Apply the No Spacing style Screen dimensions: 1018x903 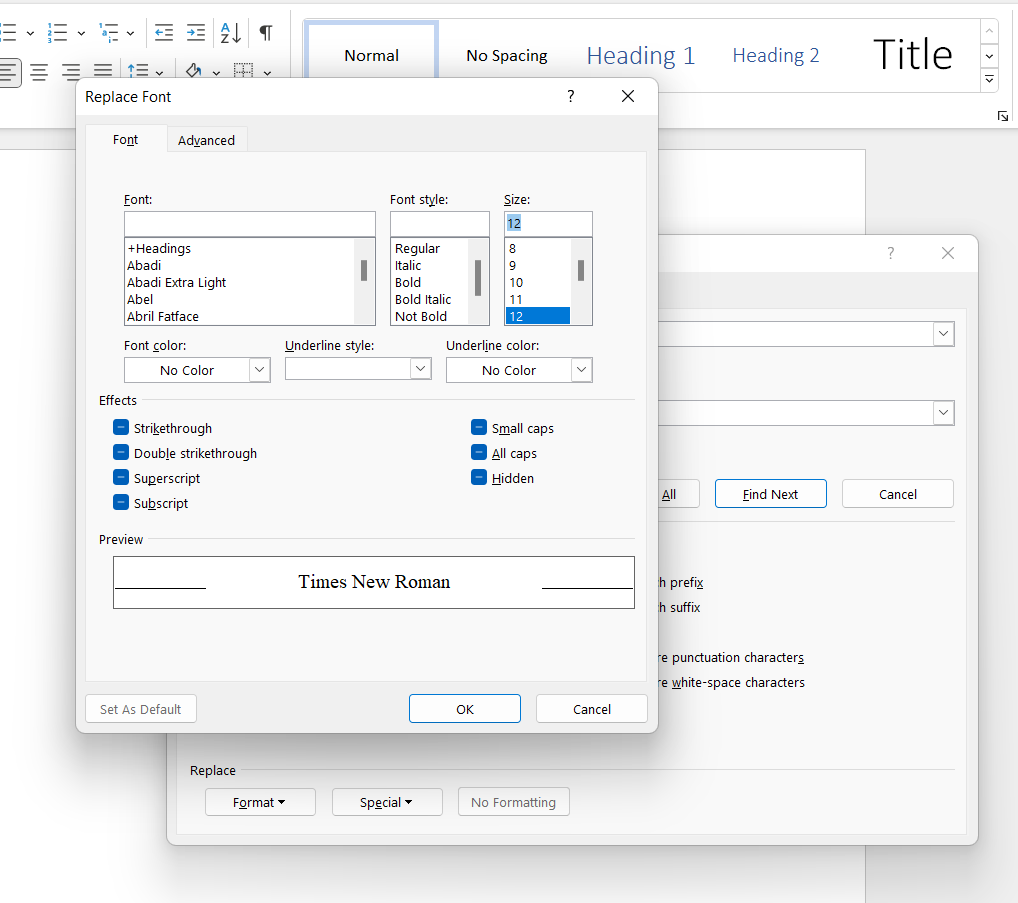point(506,56)
